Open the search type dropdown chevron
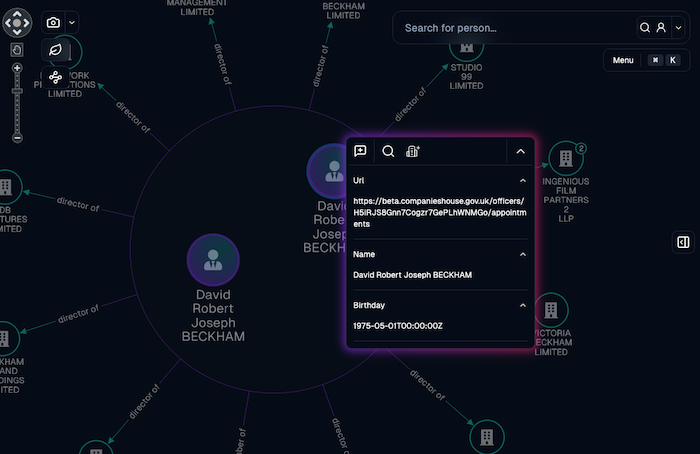The width and height of the screenshot is (700, 454). (x=679, y=28)
